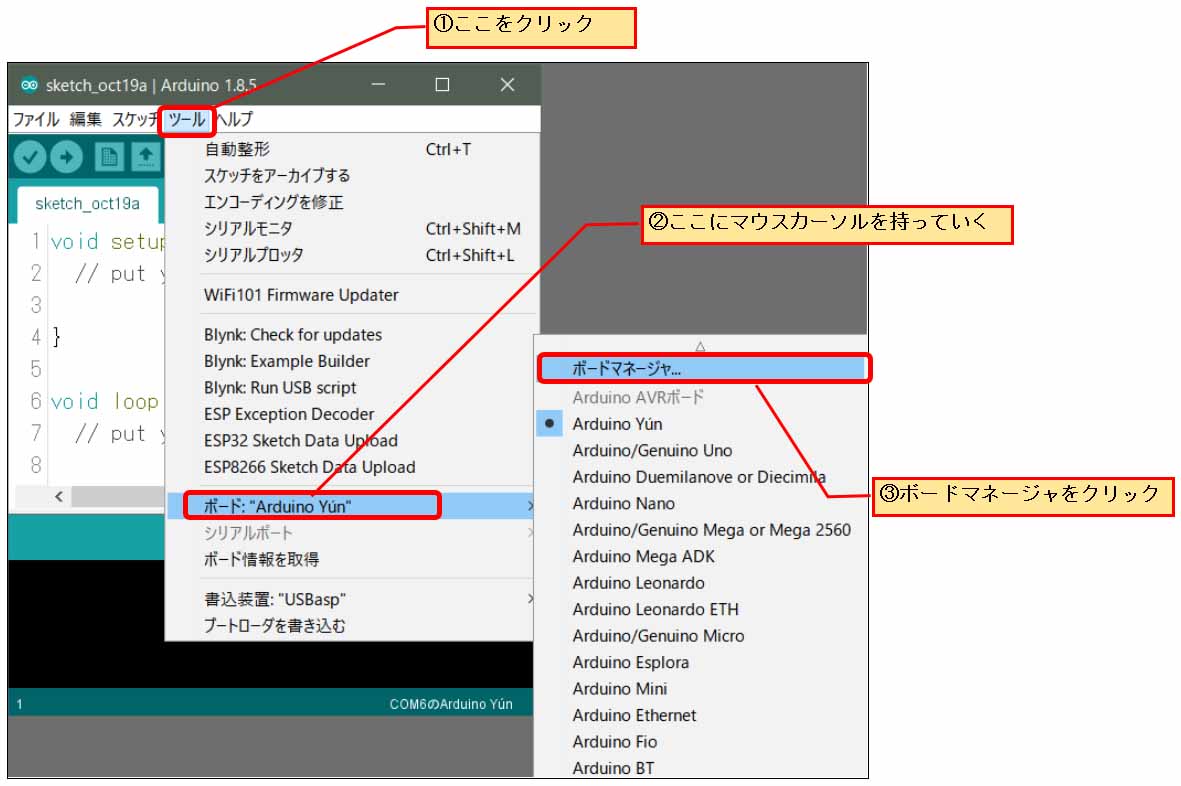
Task: Close the Arduino window
Action: pyautogui.click(x=508, y=84)
